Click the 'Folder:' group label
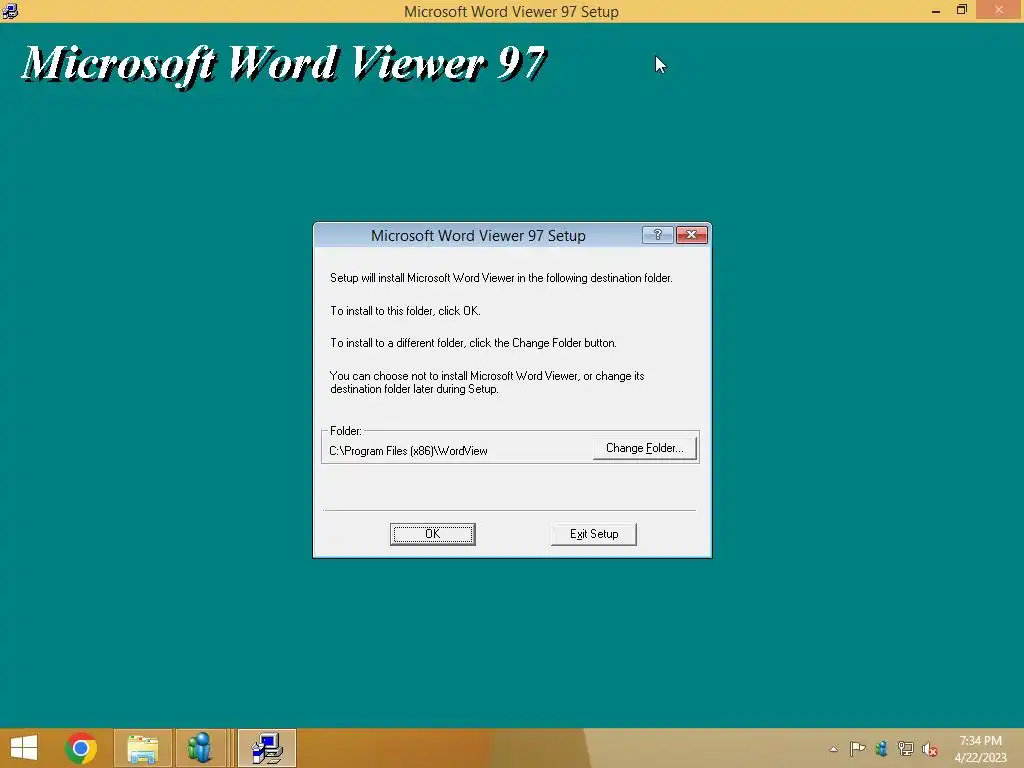This screenshot has width=1024, height=768. pos(345,431)
